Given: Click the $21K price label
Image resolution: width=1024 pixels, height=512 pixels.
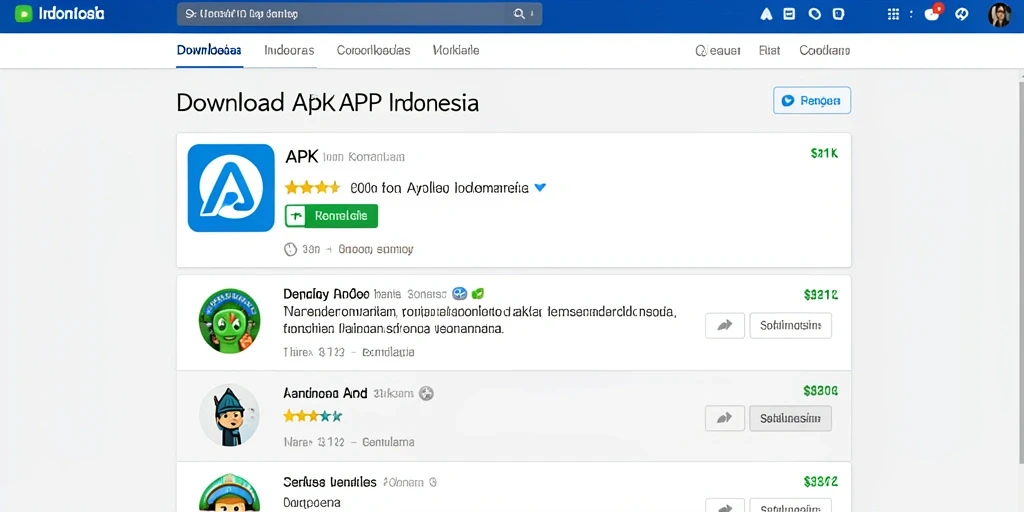Looking at the screenshot, I should pyautogui.click(x=824, y=153).
